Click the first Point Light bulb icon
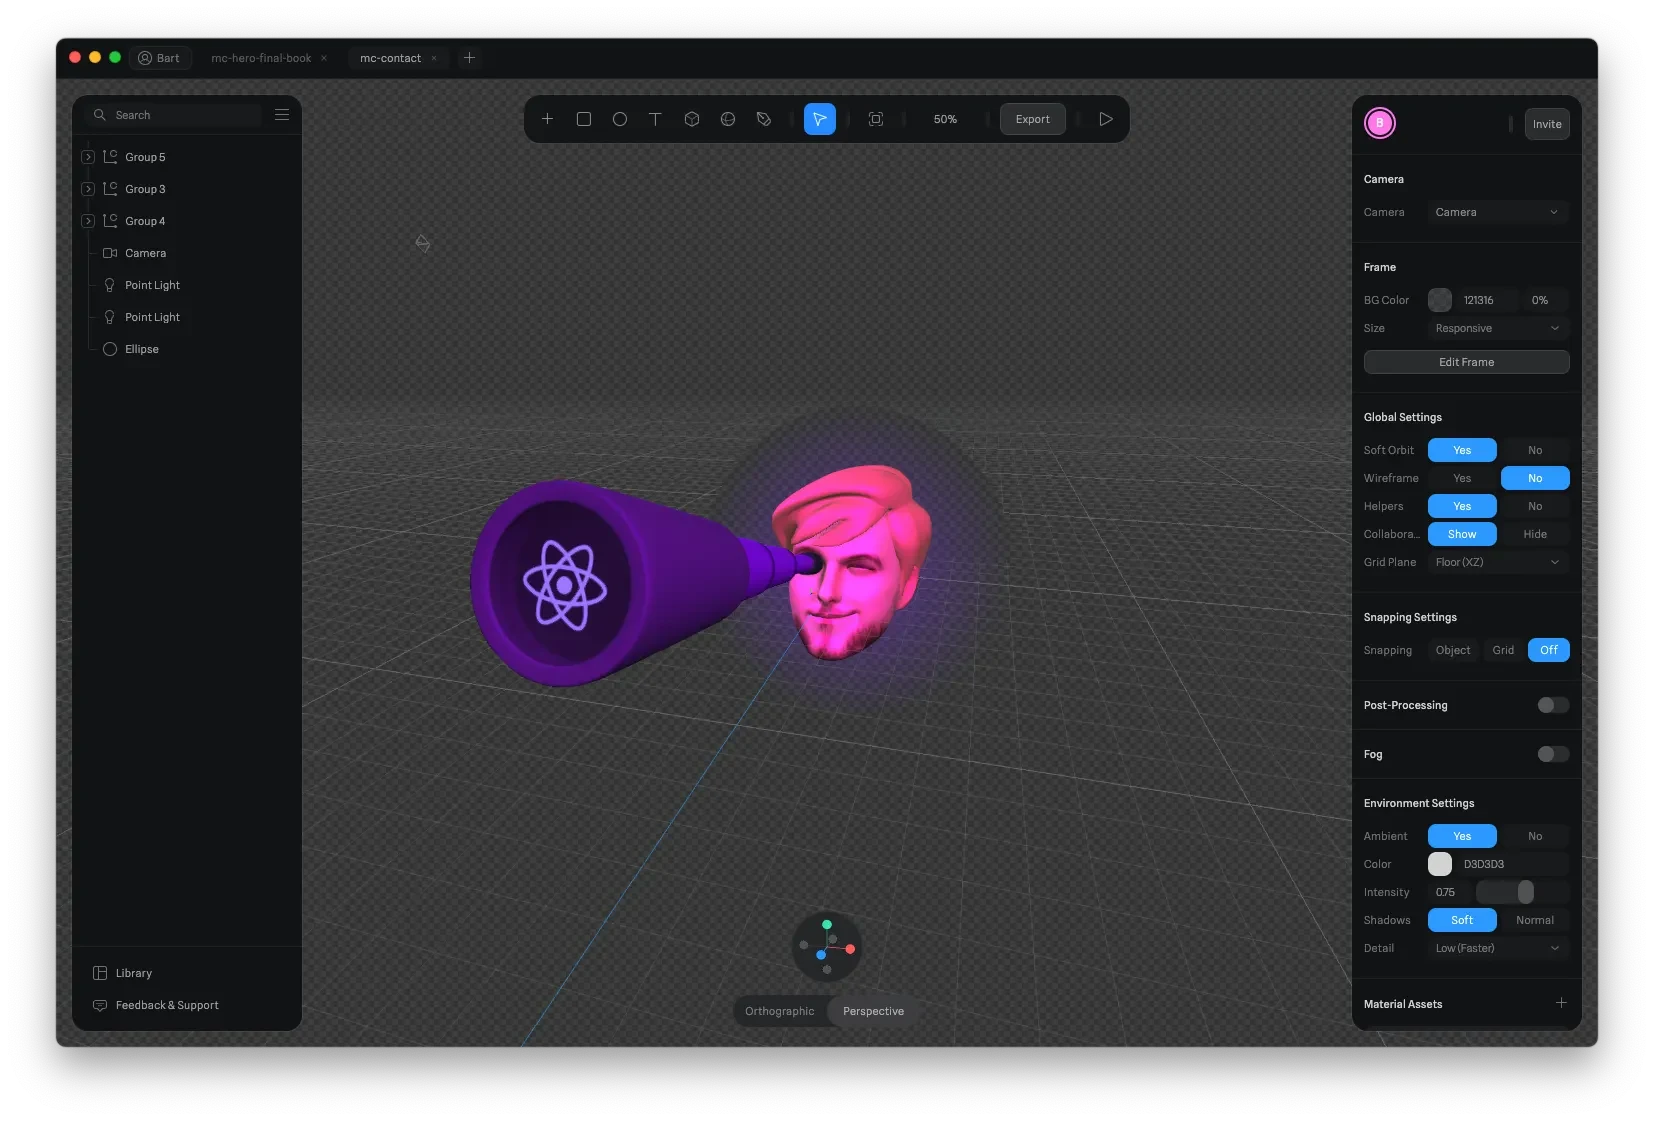Screen dimensions: 1654x1121 point(110,285)
